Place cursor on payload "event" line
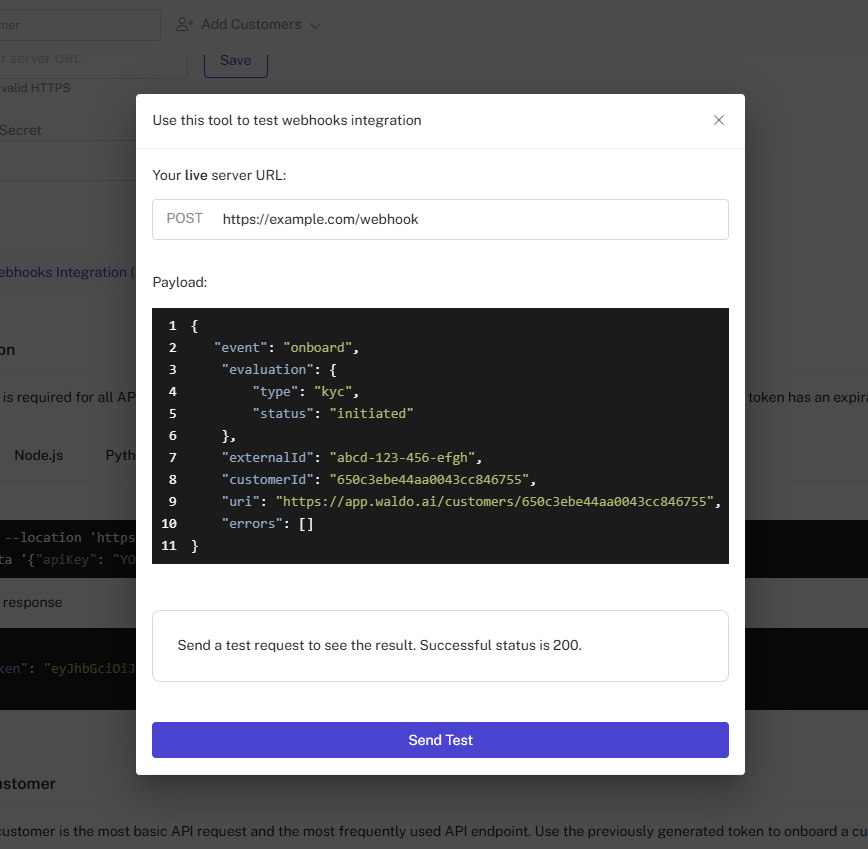 click(x=286, y=348)
